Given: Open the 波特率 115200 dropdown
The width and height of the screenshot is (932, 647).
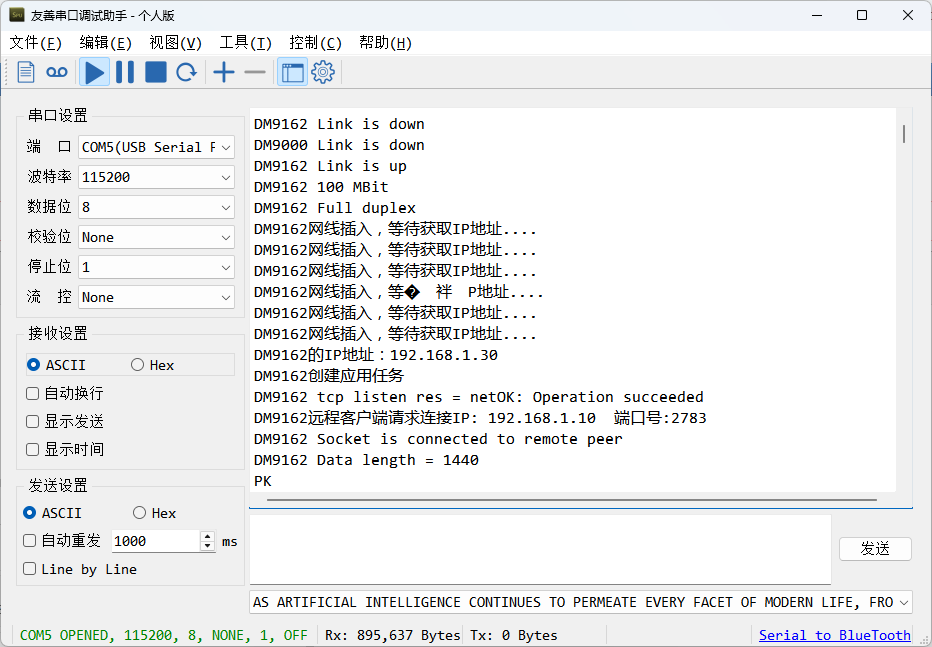Looking at the screenshot, I should coord(156,177).
